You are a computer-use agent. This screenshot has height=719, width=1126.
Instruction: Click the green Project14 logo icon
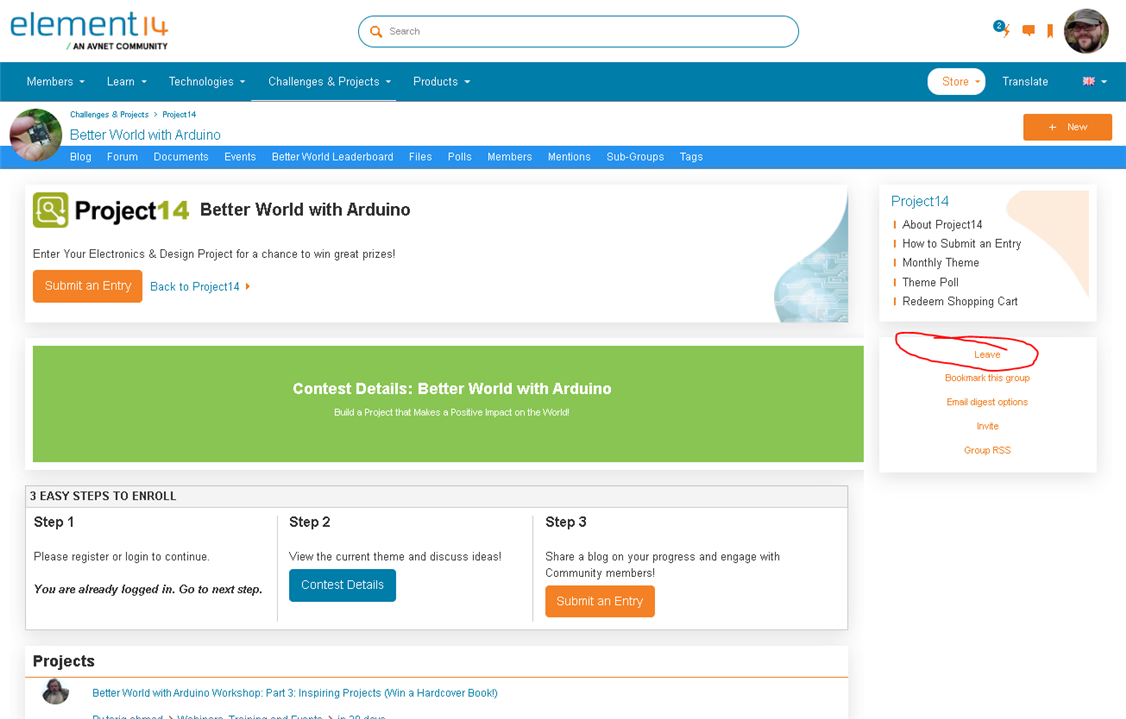pos(50,210)
